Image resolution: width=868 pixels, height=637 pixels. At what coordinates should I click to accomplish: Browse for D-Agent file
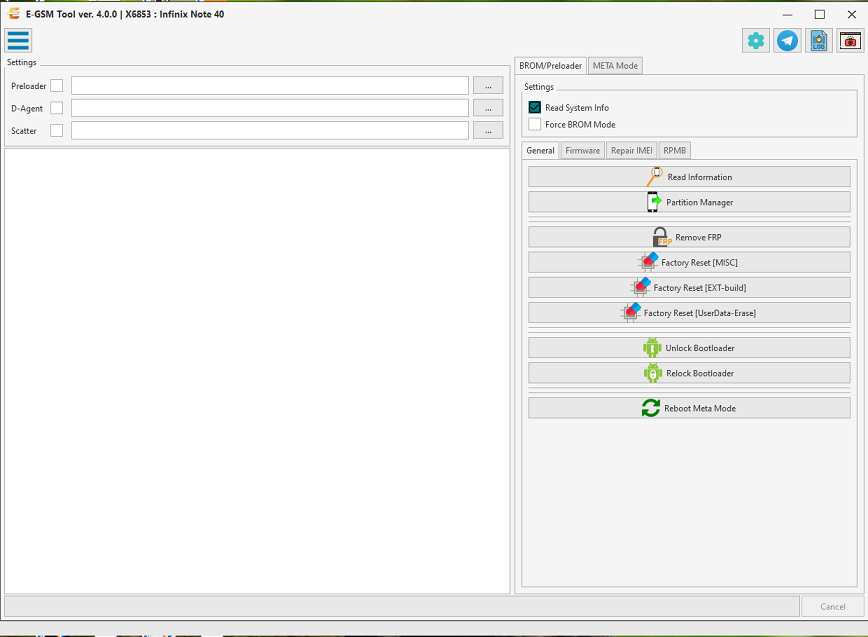tap(488, 108)
